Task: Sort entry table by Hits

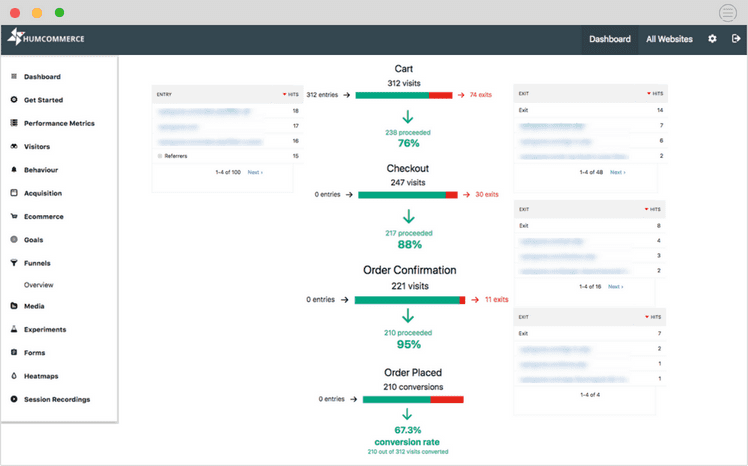Action: pos(292,94)
